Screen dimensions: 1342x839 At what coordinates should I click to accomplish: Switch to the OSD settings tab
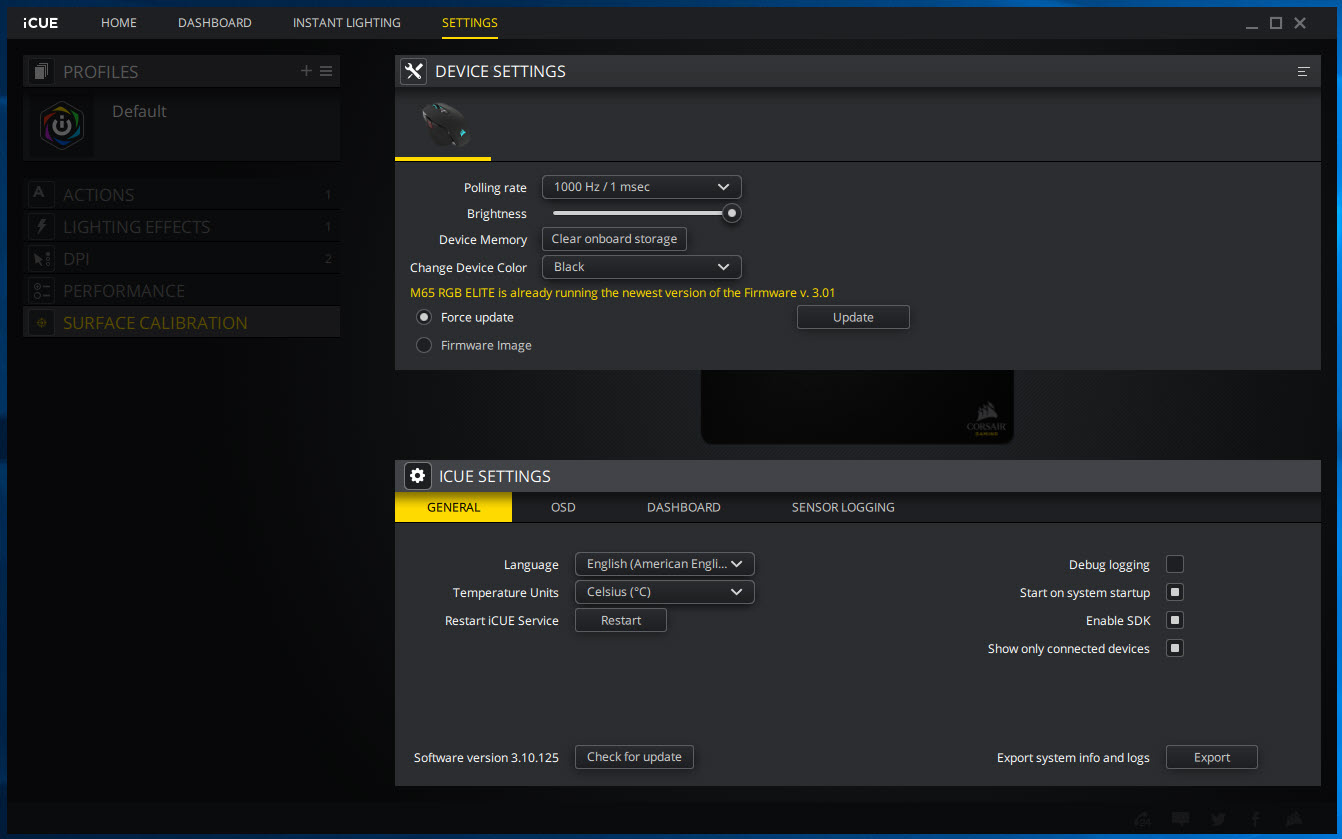click(563, 507)
